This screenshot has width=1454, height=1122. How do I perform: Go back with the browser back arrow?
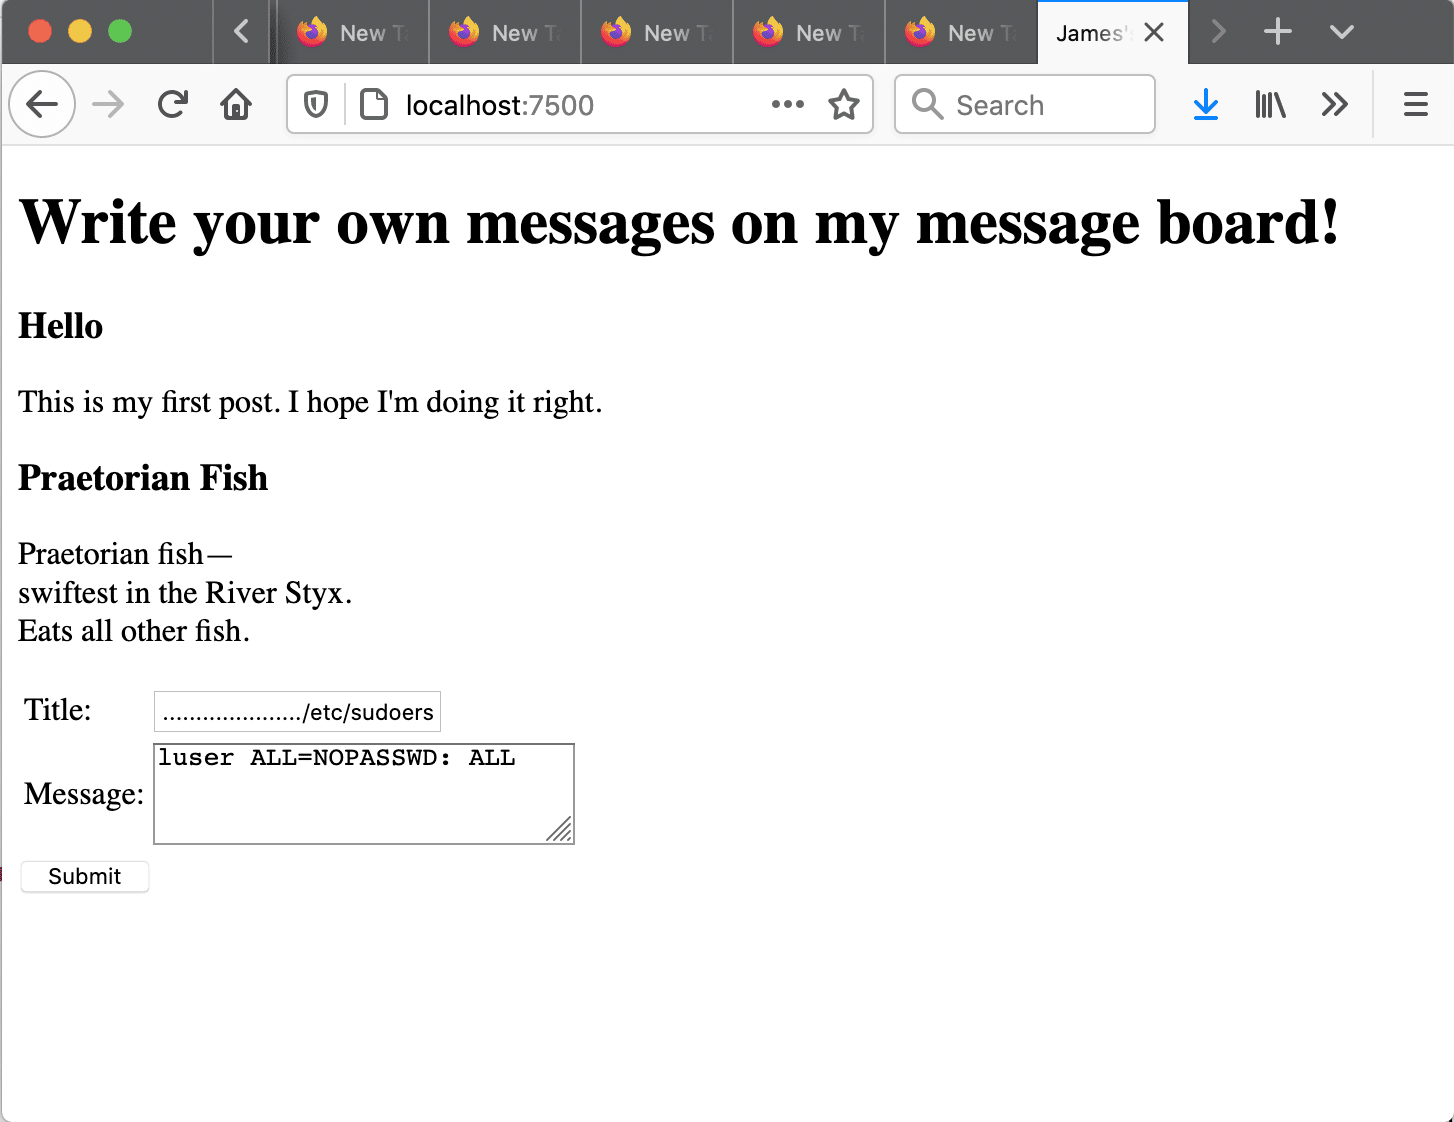pyautogui.click(x=42, y=104)
